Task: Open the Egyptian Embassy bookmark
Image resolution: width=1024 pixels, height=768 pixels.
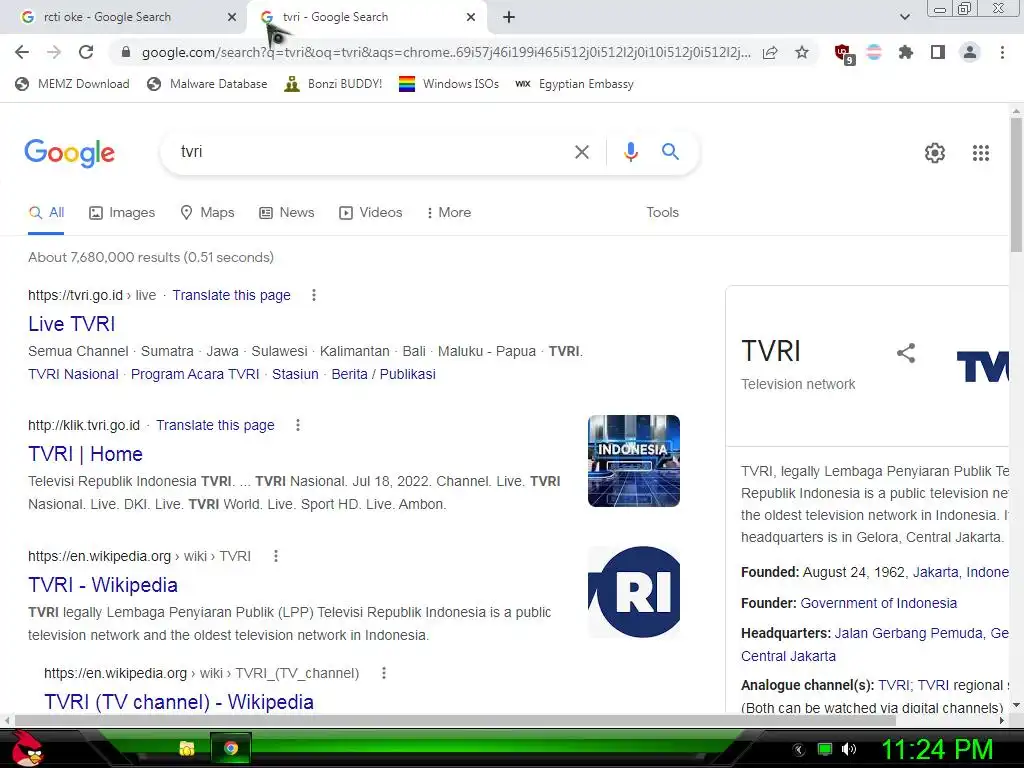Action: coord(574,84)
